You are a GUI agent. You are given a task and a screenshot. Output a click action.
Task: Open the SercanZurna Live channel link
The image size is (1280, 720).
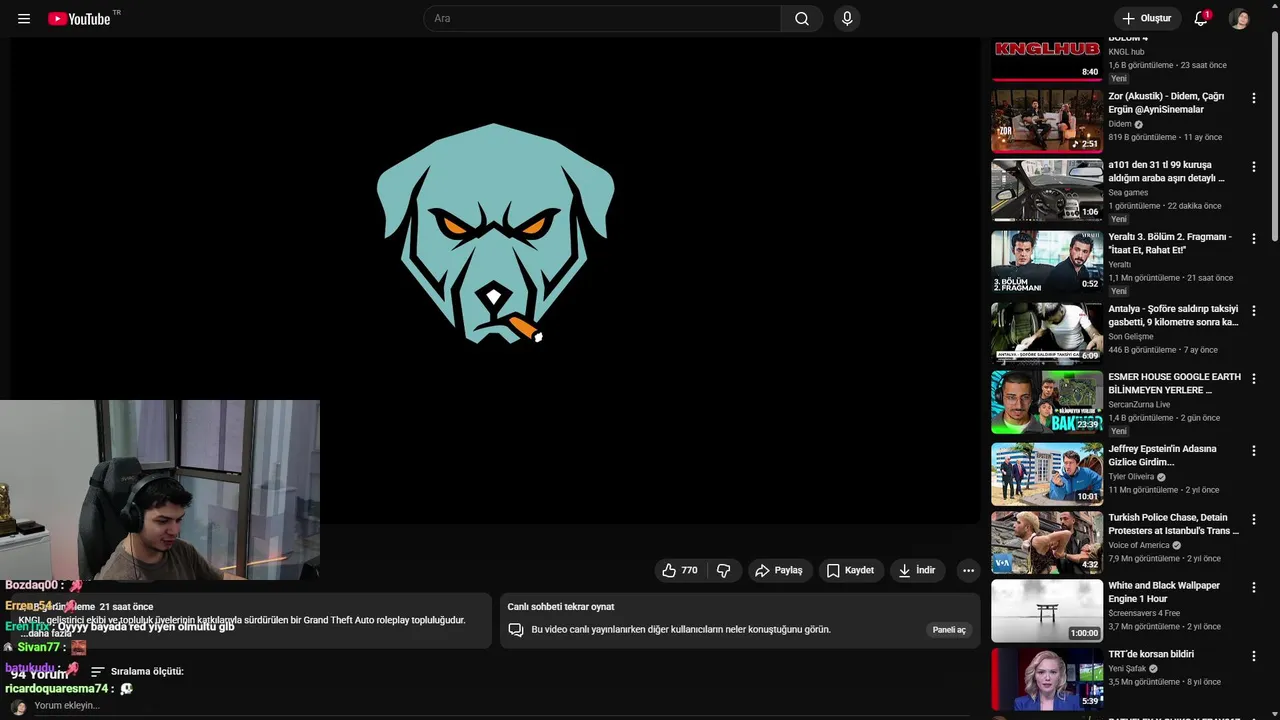click(x=1139, y=405)
